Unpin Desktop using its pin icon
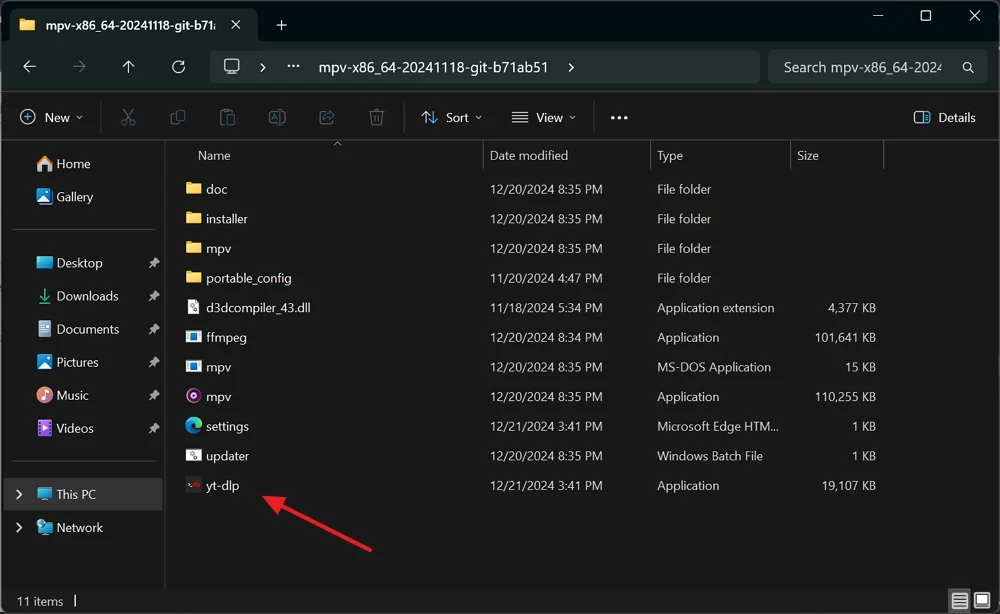The image size is (1000, 614). point(154,263)
